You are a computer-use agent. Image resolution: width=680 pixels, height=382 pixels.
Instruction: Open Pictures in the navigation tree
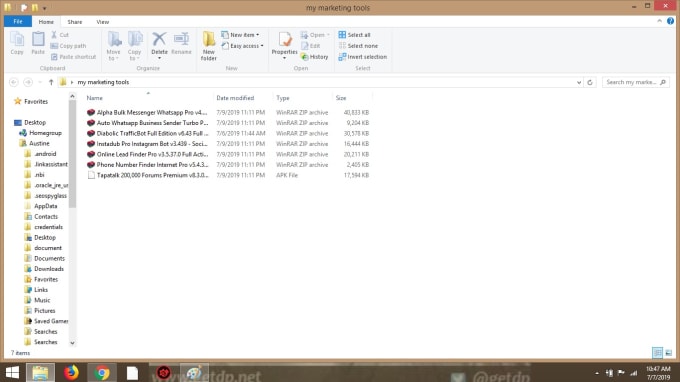(39, 310)
